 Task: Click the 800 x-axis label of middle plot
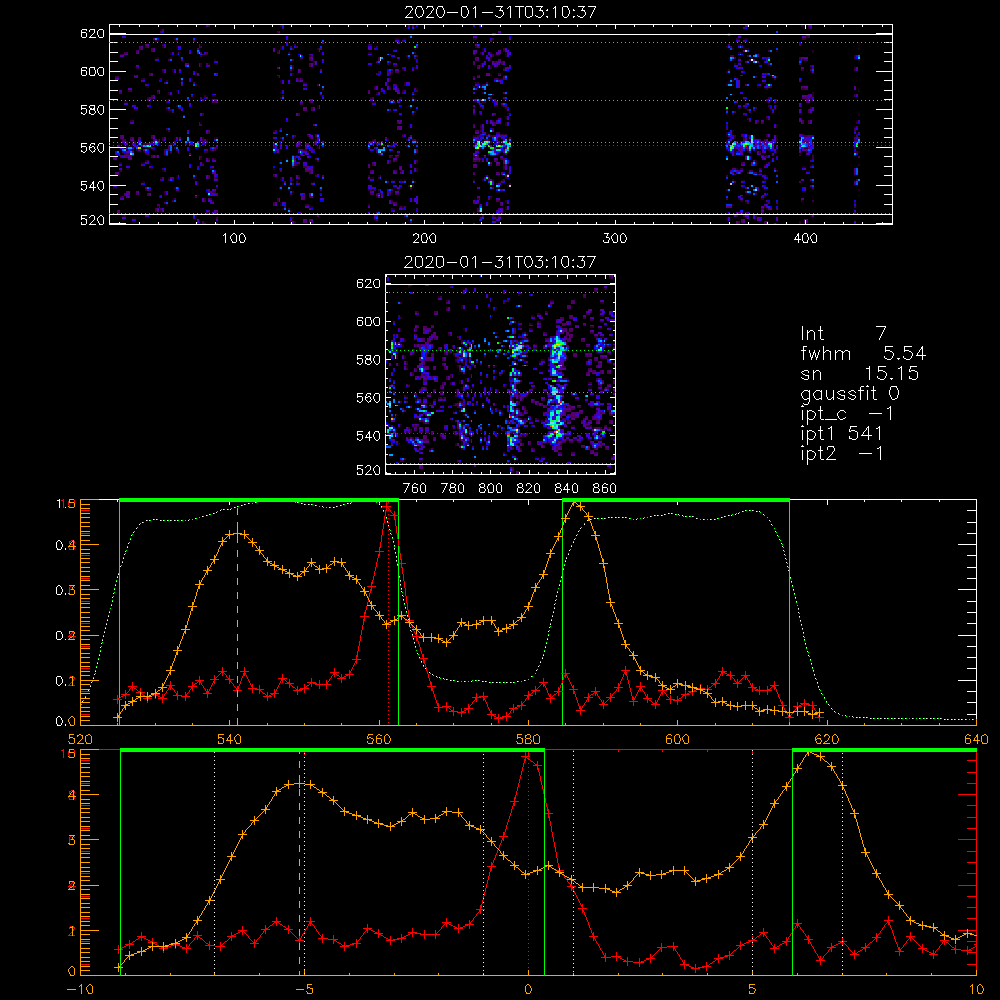tap(490, 489)
